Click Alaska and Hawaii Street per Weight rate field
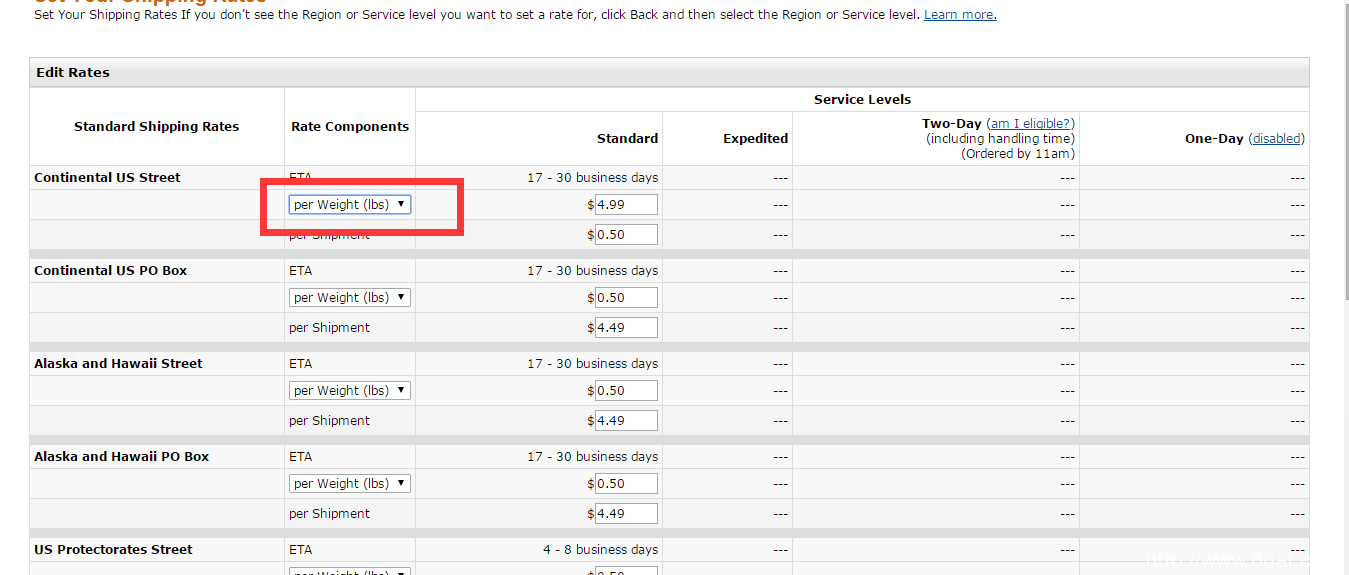Viewport: 1349px width, 575px height. (626, 390)
